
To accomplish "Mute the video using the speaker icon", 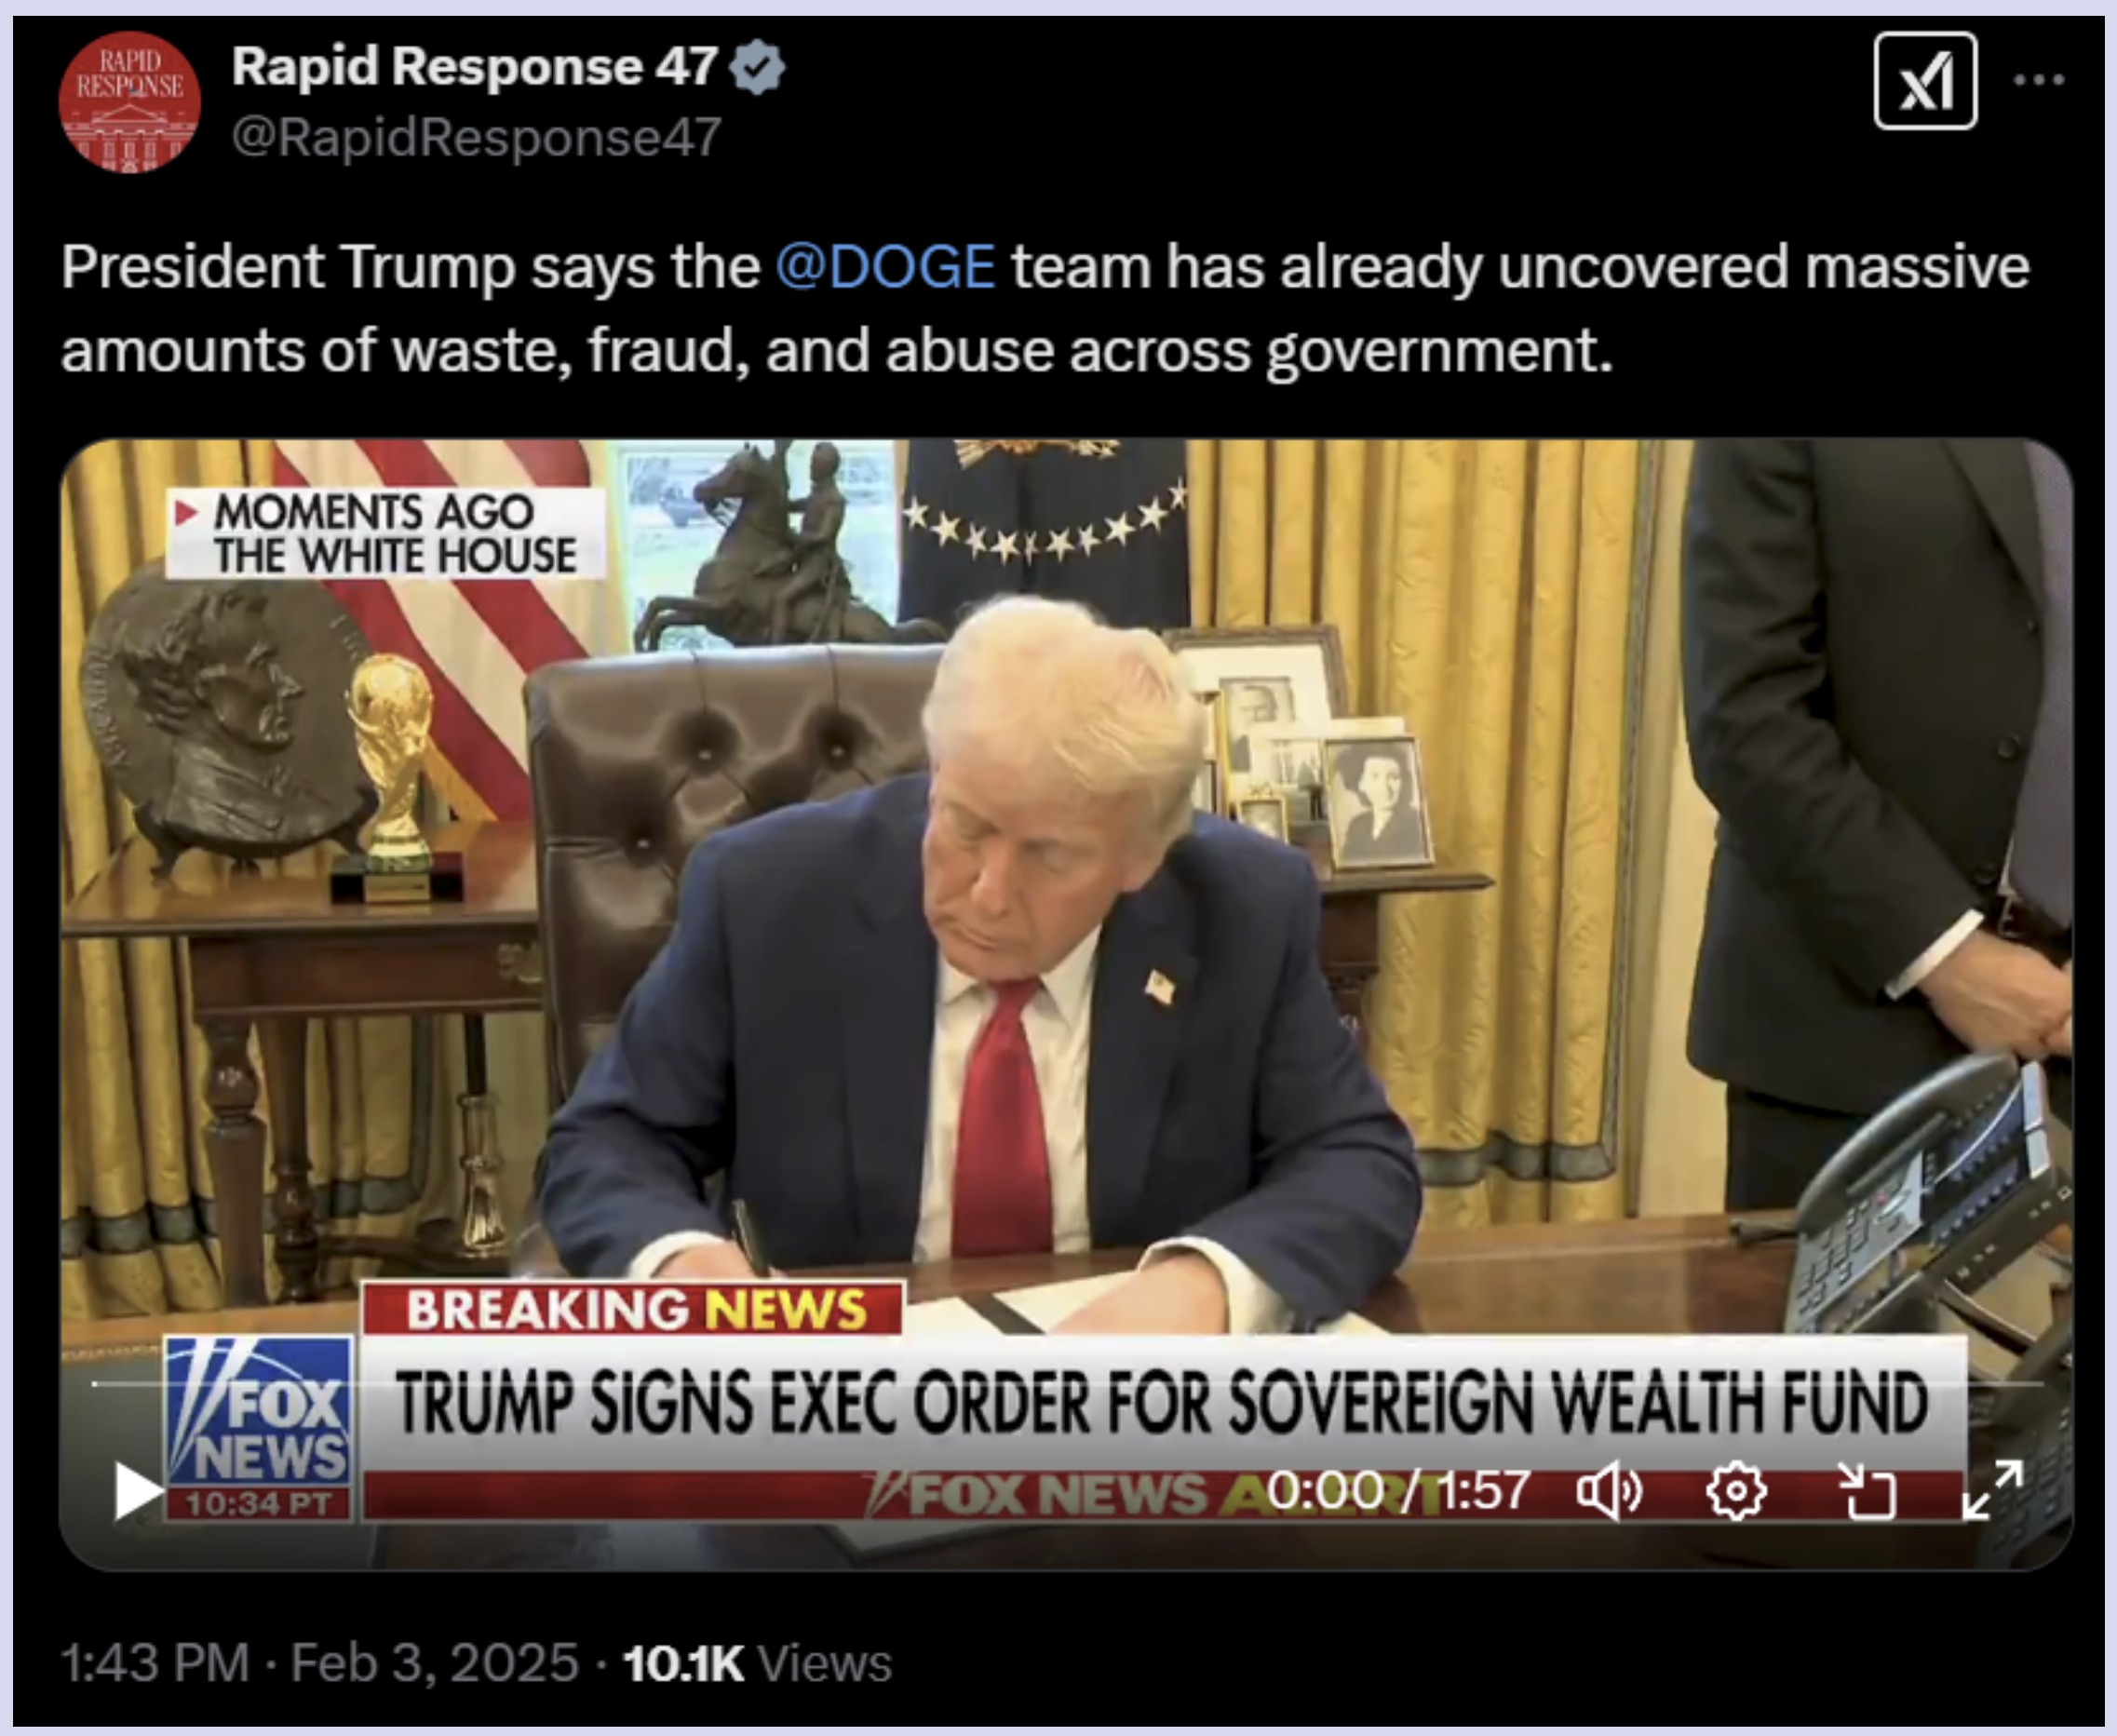I will coord(1609,1492).
